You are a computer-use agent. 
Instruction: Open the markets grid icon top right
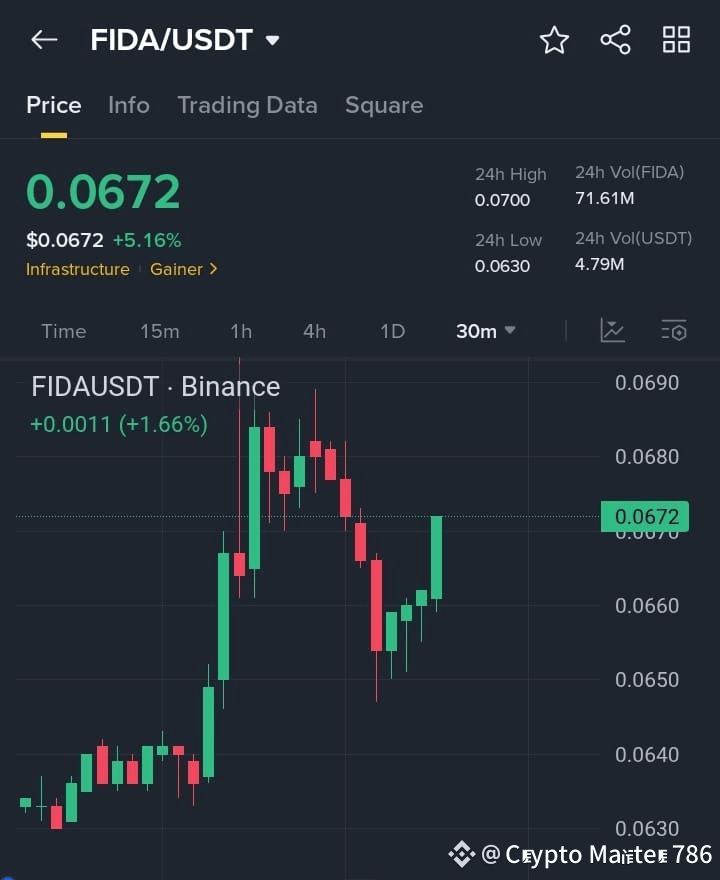tap(676, 40)
